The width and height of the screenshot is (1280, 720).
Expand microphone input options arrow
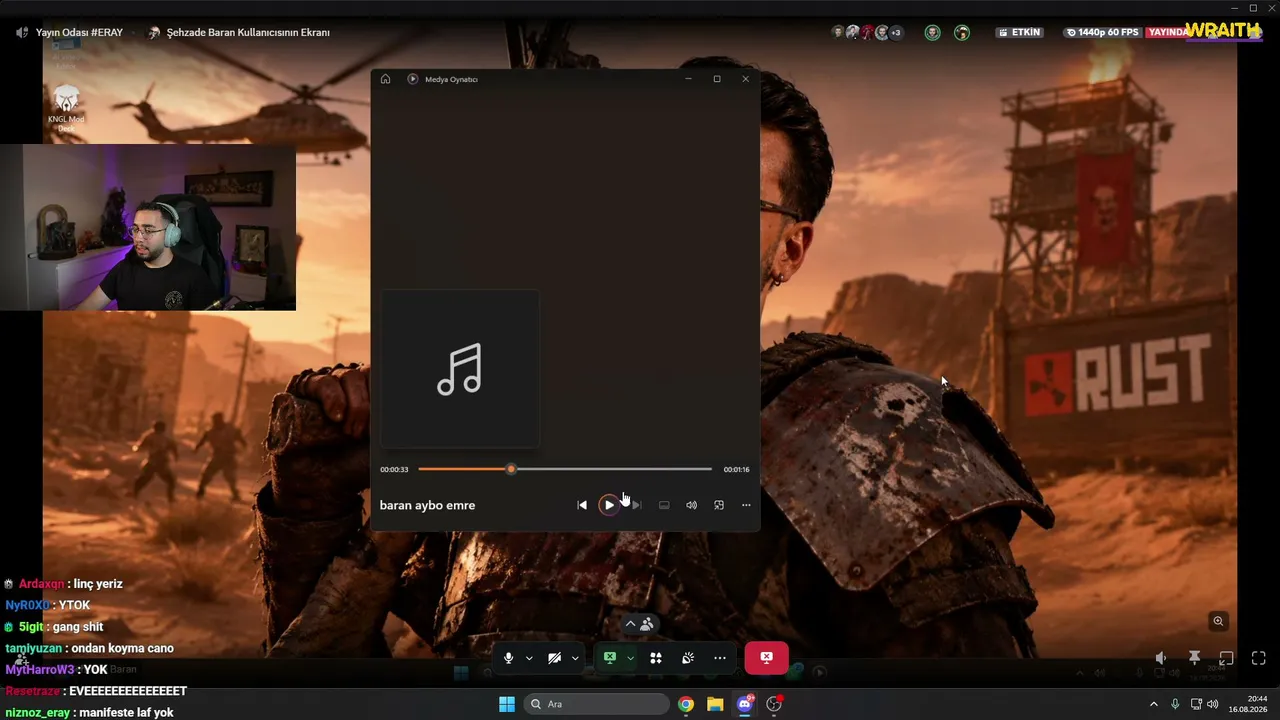point(529,658)
